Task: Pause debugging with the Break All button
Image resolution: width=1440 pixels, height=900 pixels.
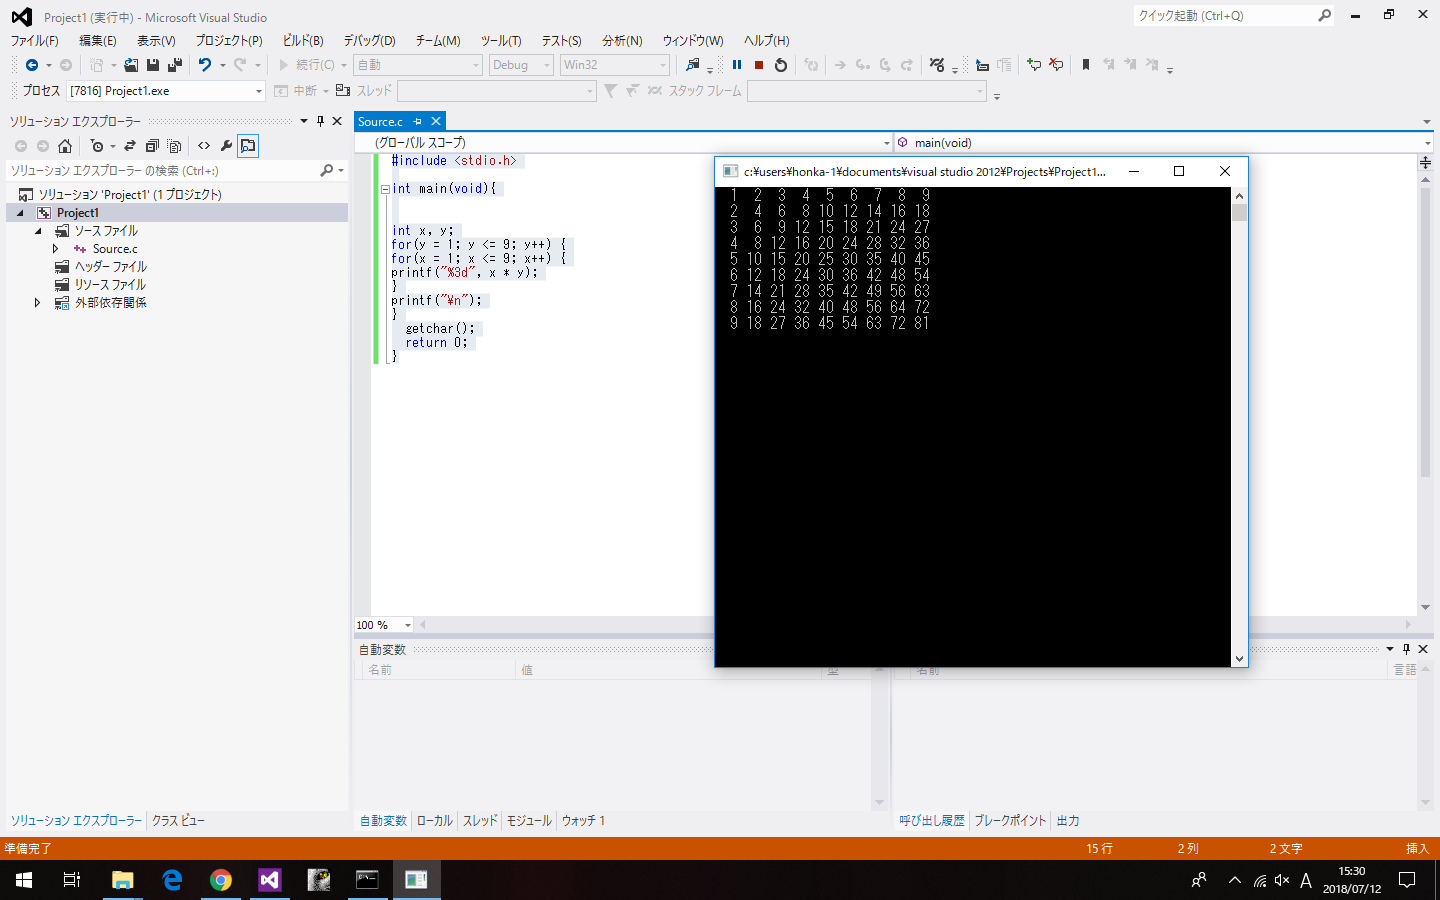Action: (737, 65)
